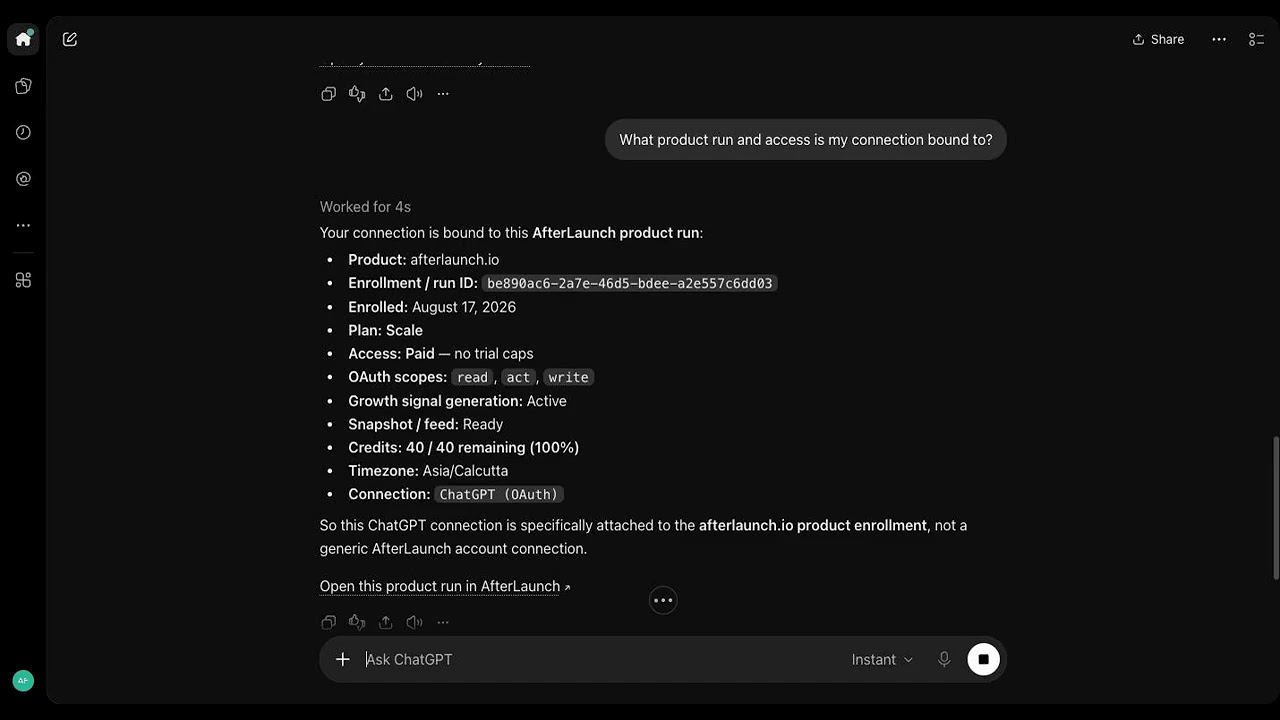Image resolution: width=1280 pixels, height=720 pixels.
Task: Click the floating ellipsis button above composer
Action: tap(663, 601)
